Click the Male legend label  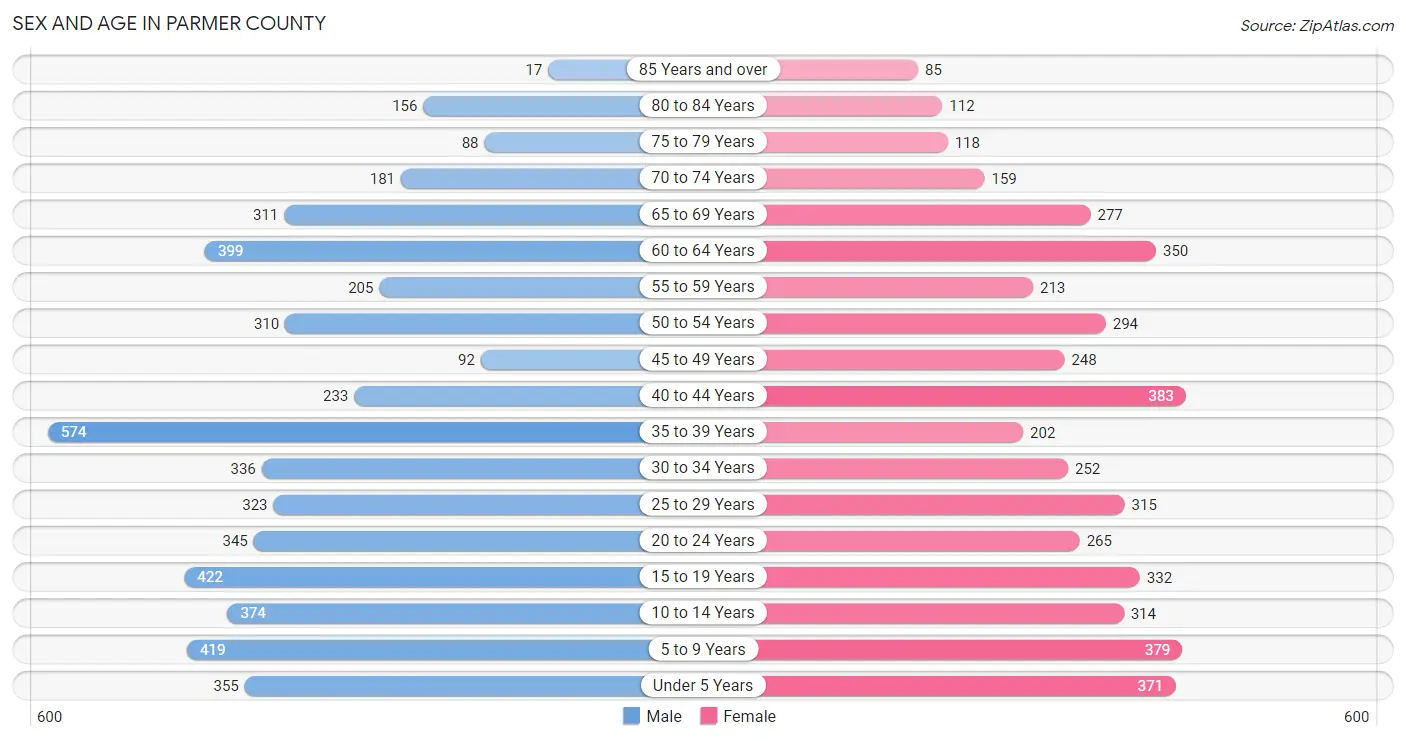[664, 716]
